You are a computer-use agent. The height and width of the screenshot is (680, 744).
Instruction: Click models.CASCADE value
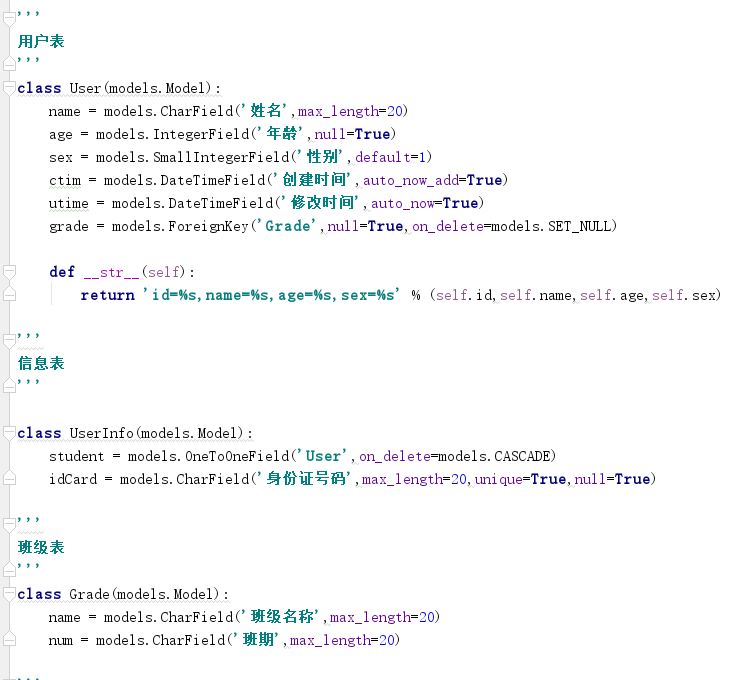494,456
